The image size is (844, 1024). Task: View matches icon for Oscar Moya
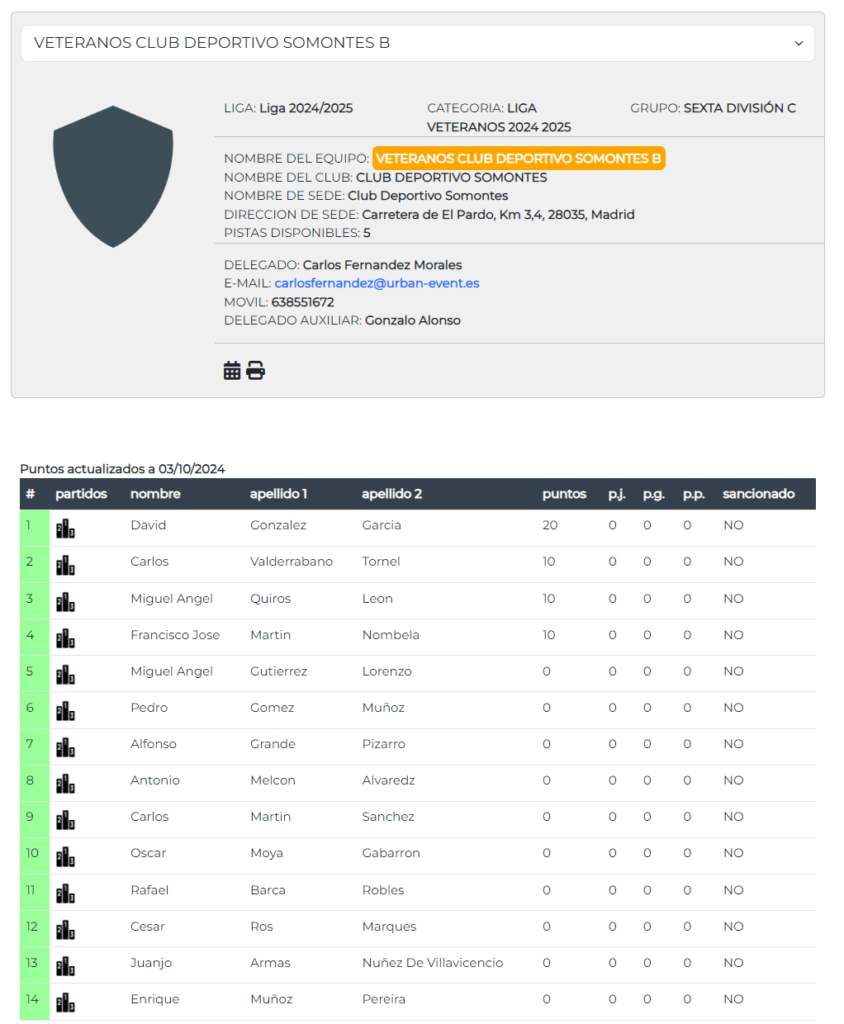(x=65, y=856)
